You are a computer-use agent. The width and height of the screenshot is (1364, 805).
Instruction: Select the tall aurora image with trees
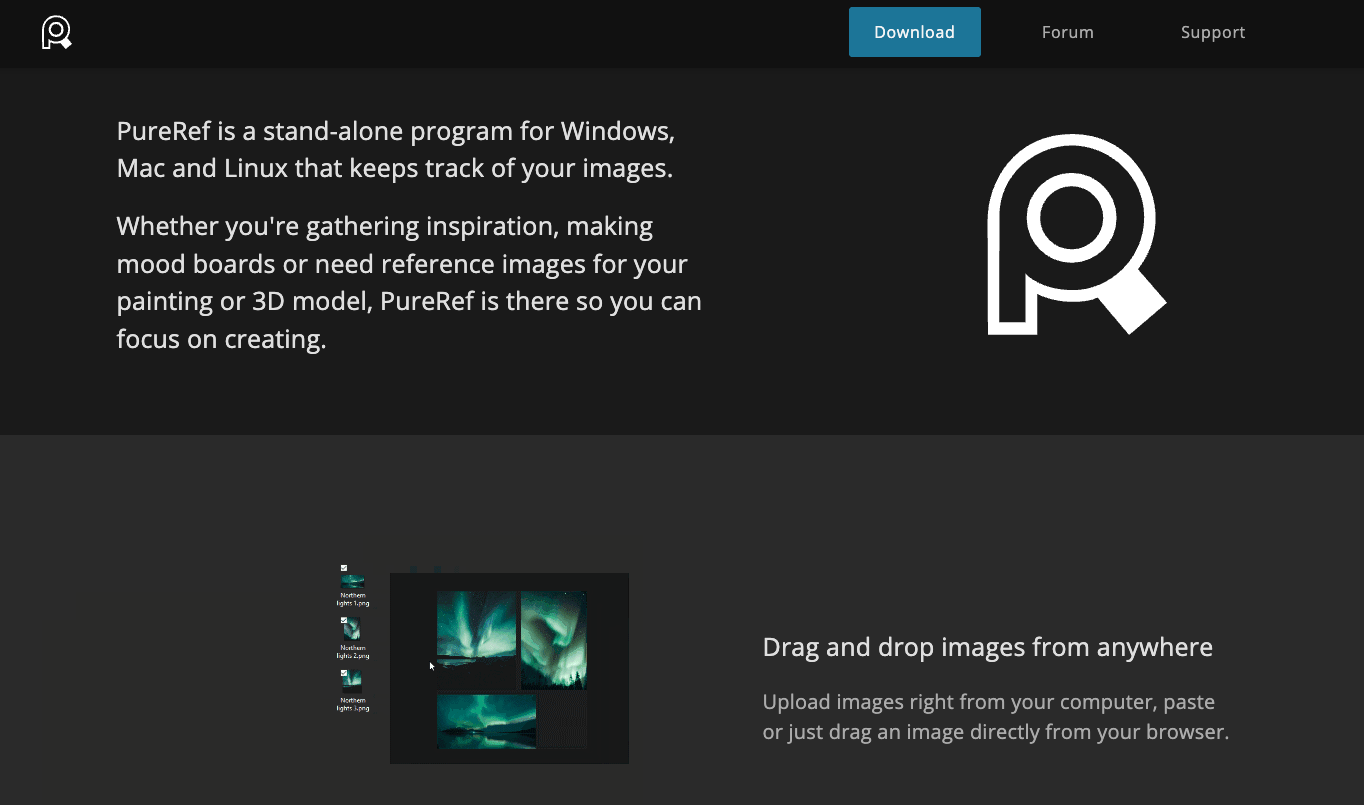click(554, 640)
